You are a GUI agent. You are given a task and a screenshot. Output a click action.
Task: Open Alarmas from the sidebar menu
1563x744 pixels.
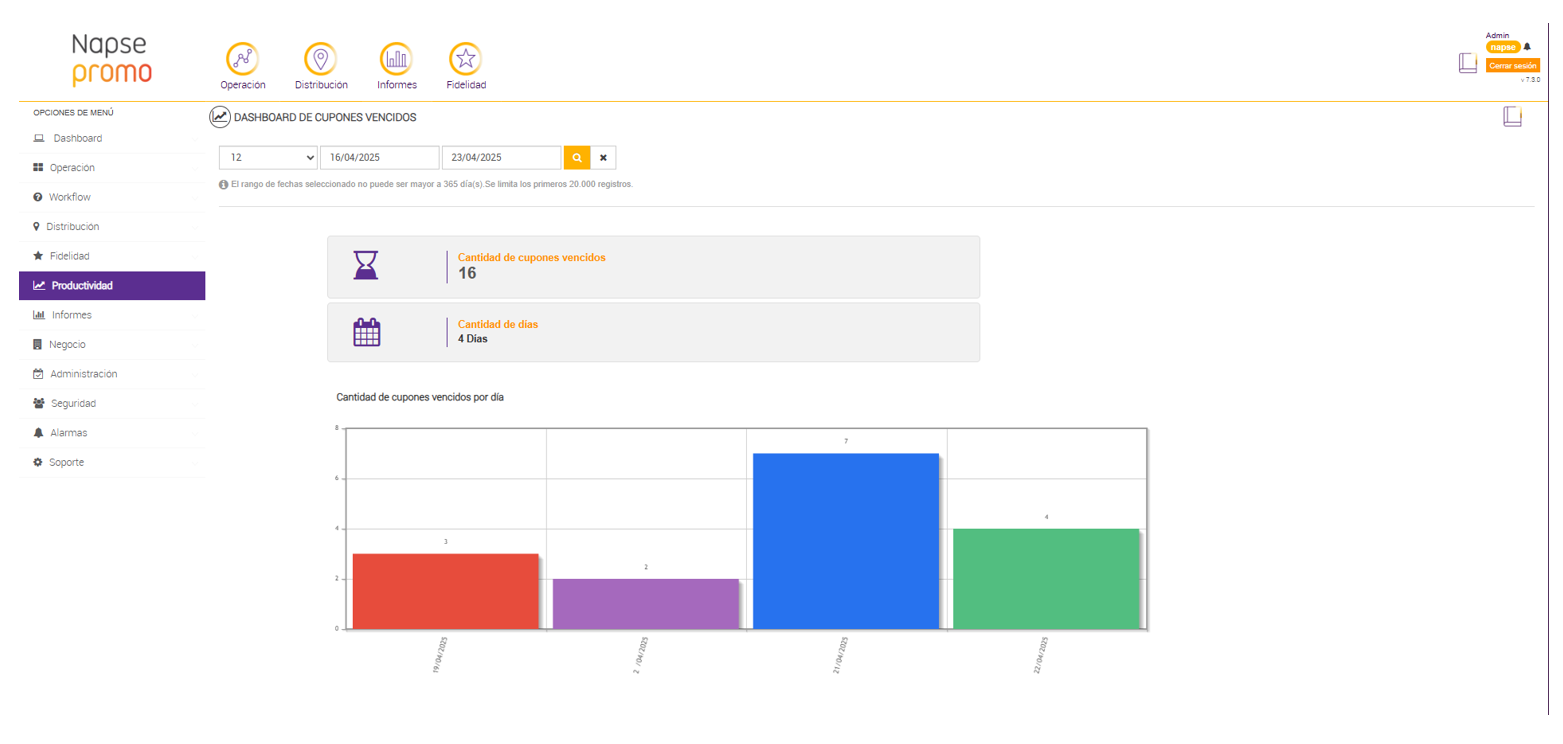(x=68, y=433)
